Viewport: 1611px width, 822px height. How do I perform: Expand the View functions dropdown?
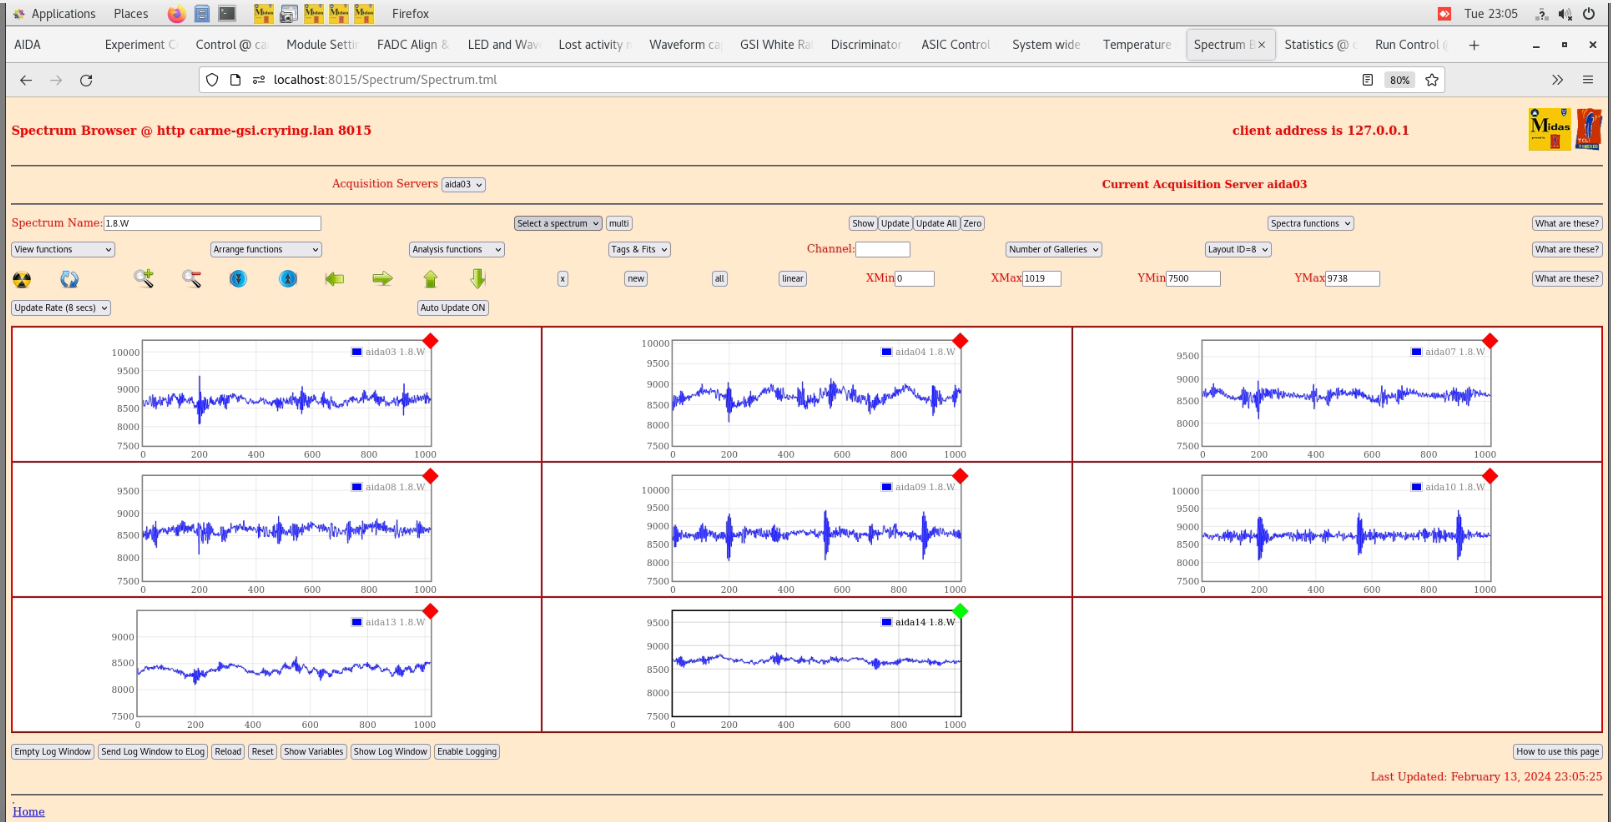pos(63,250)
